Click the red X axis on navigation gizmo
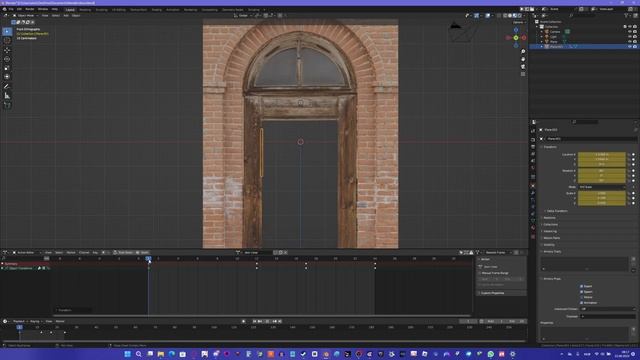 tap(524, 38)
